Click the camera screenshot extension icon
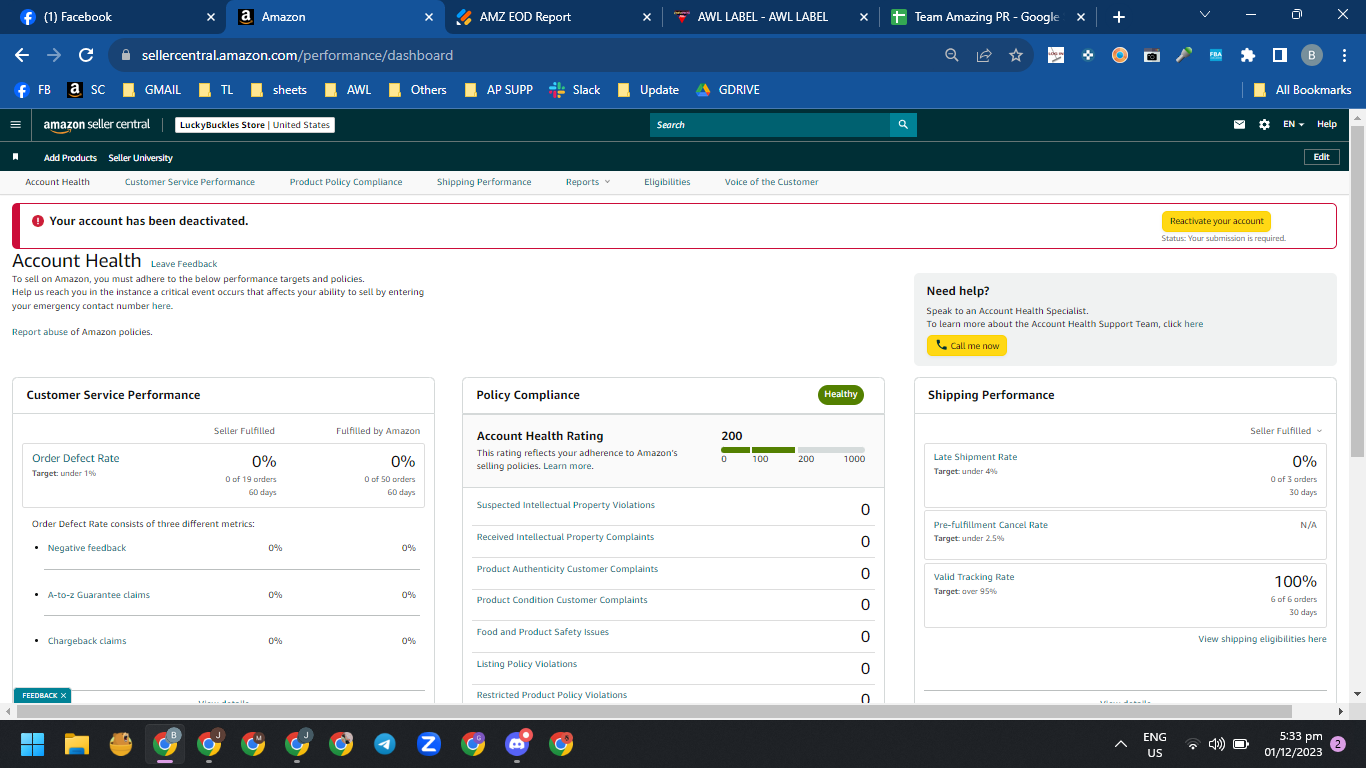The width and height of the screenshot is (1366, 768). [x=1152, y=55]
